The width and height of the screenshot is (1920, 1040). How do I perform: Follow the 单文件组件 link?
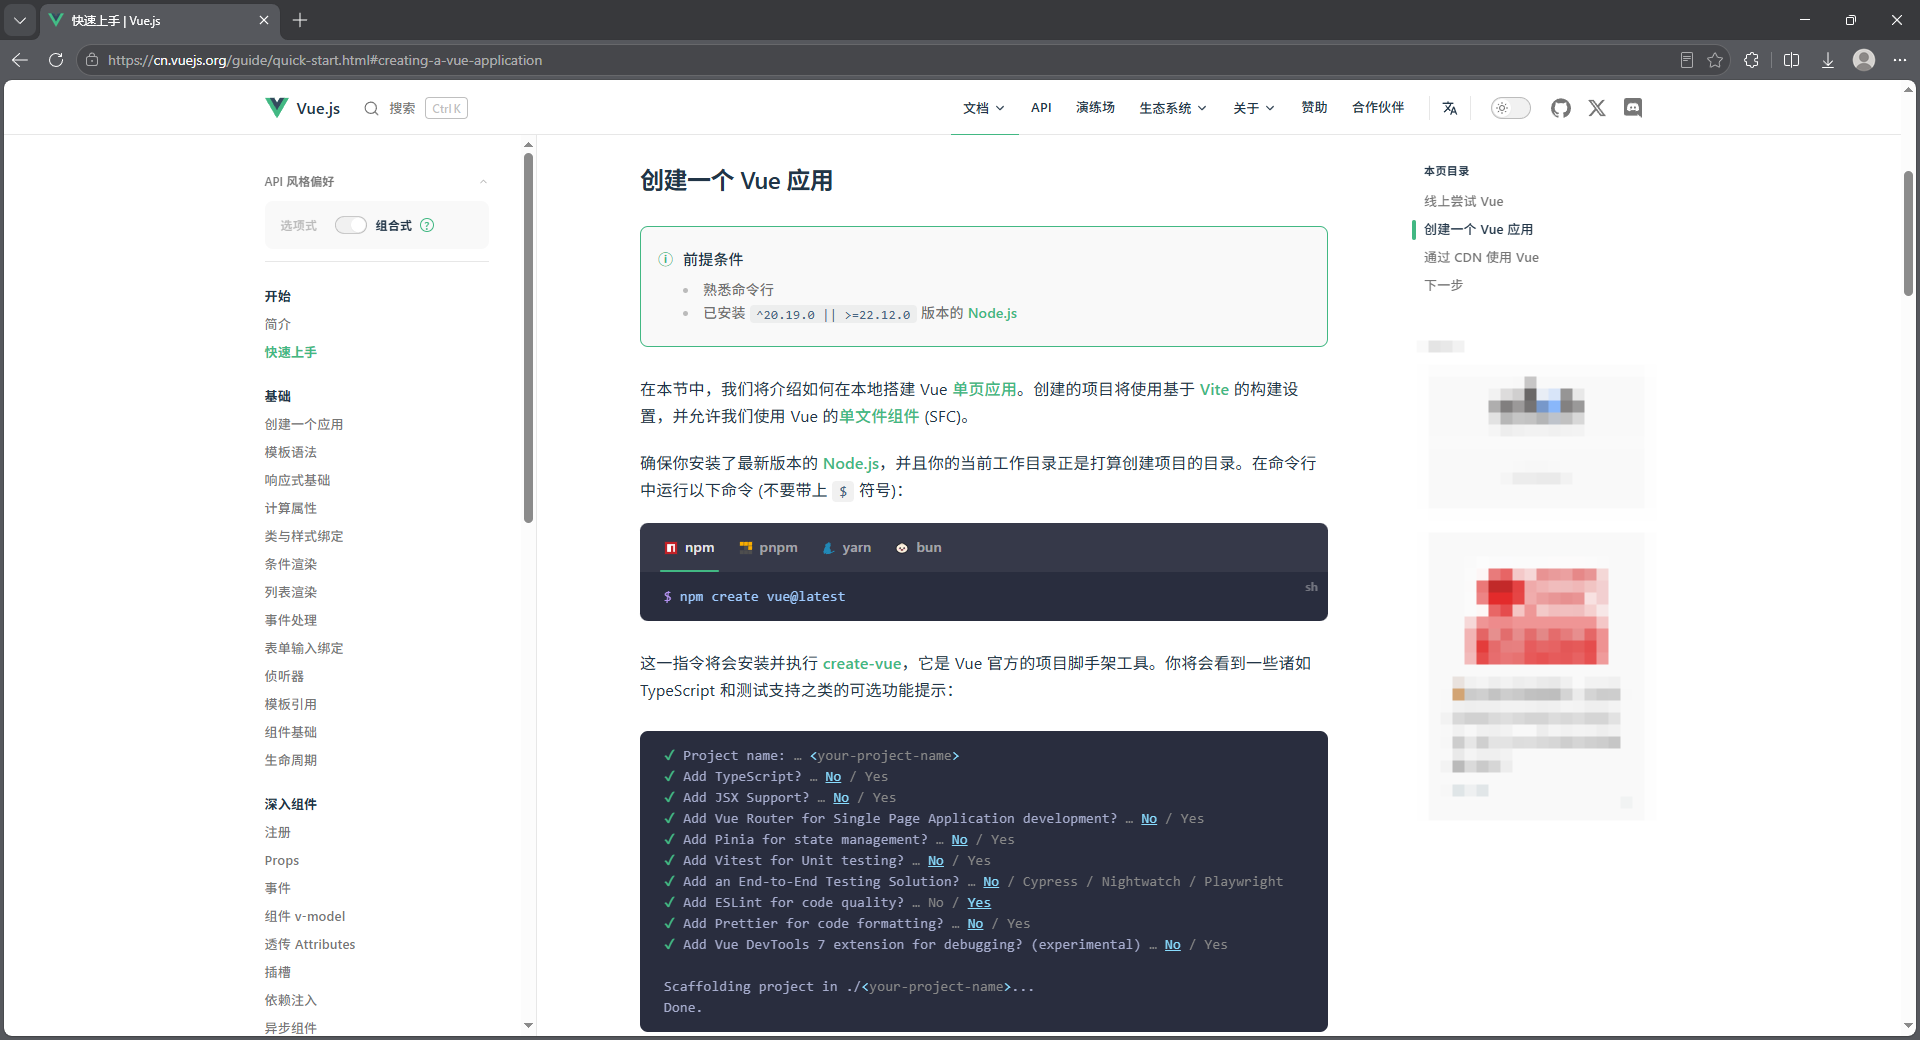tap(879, 416)
